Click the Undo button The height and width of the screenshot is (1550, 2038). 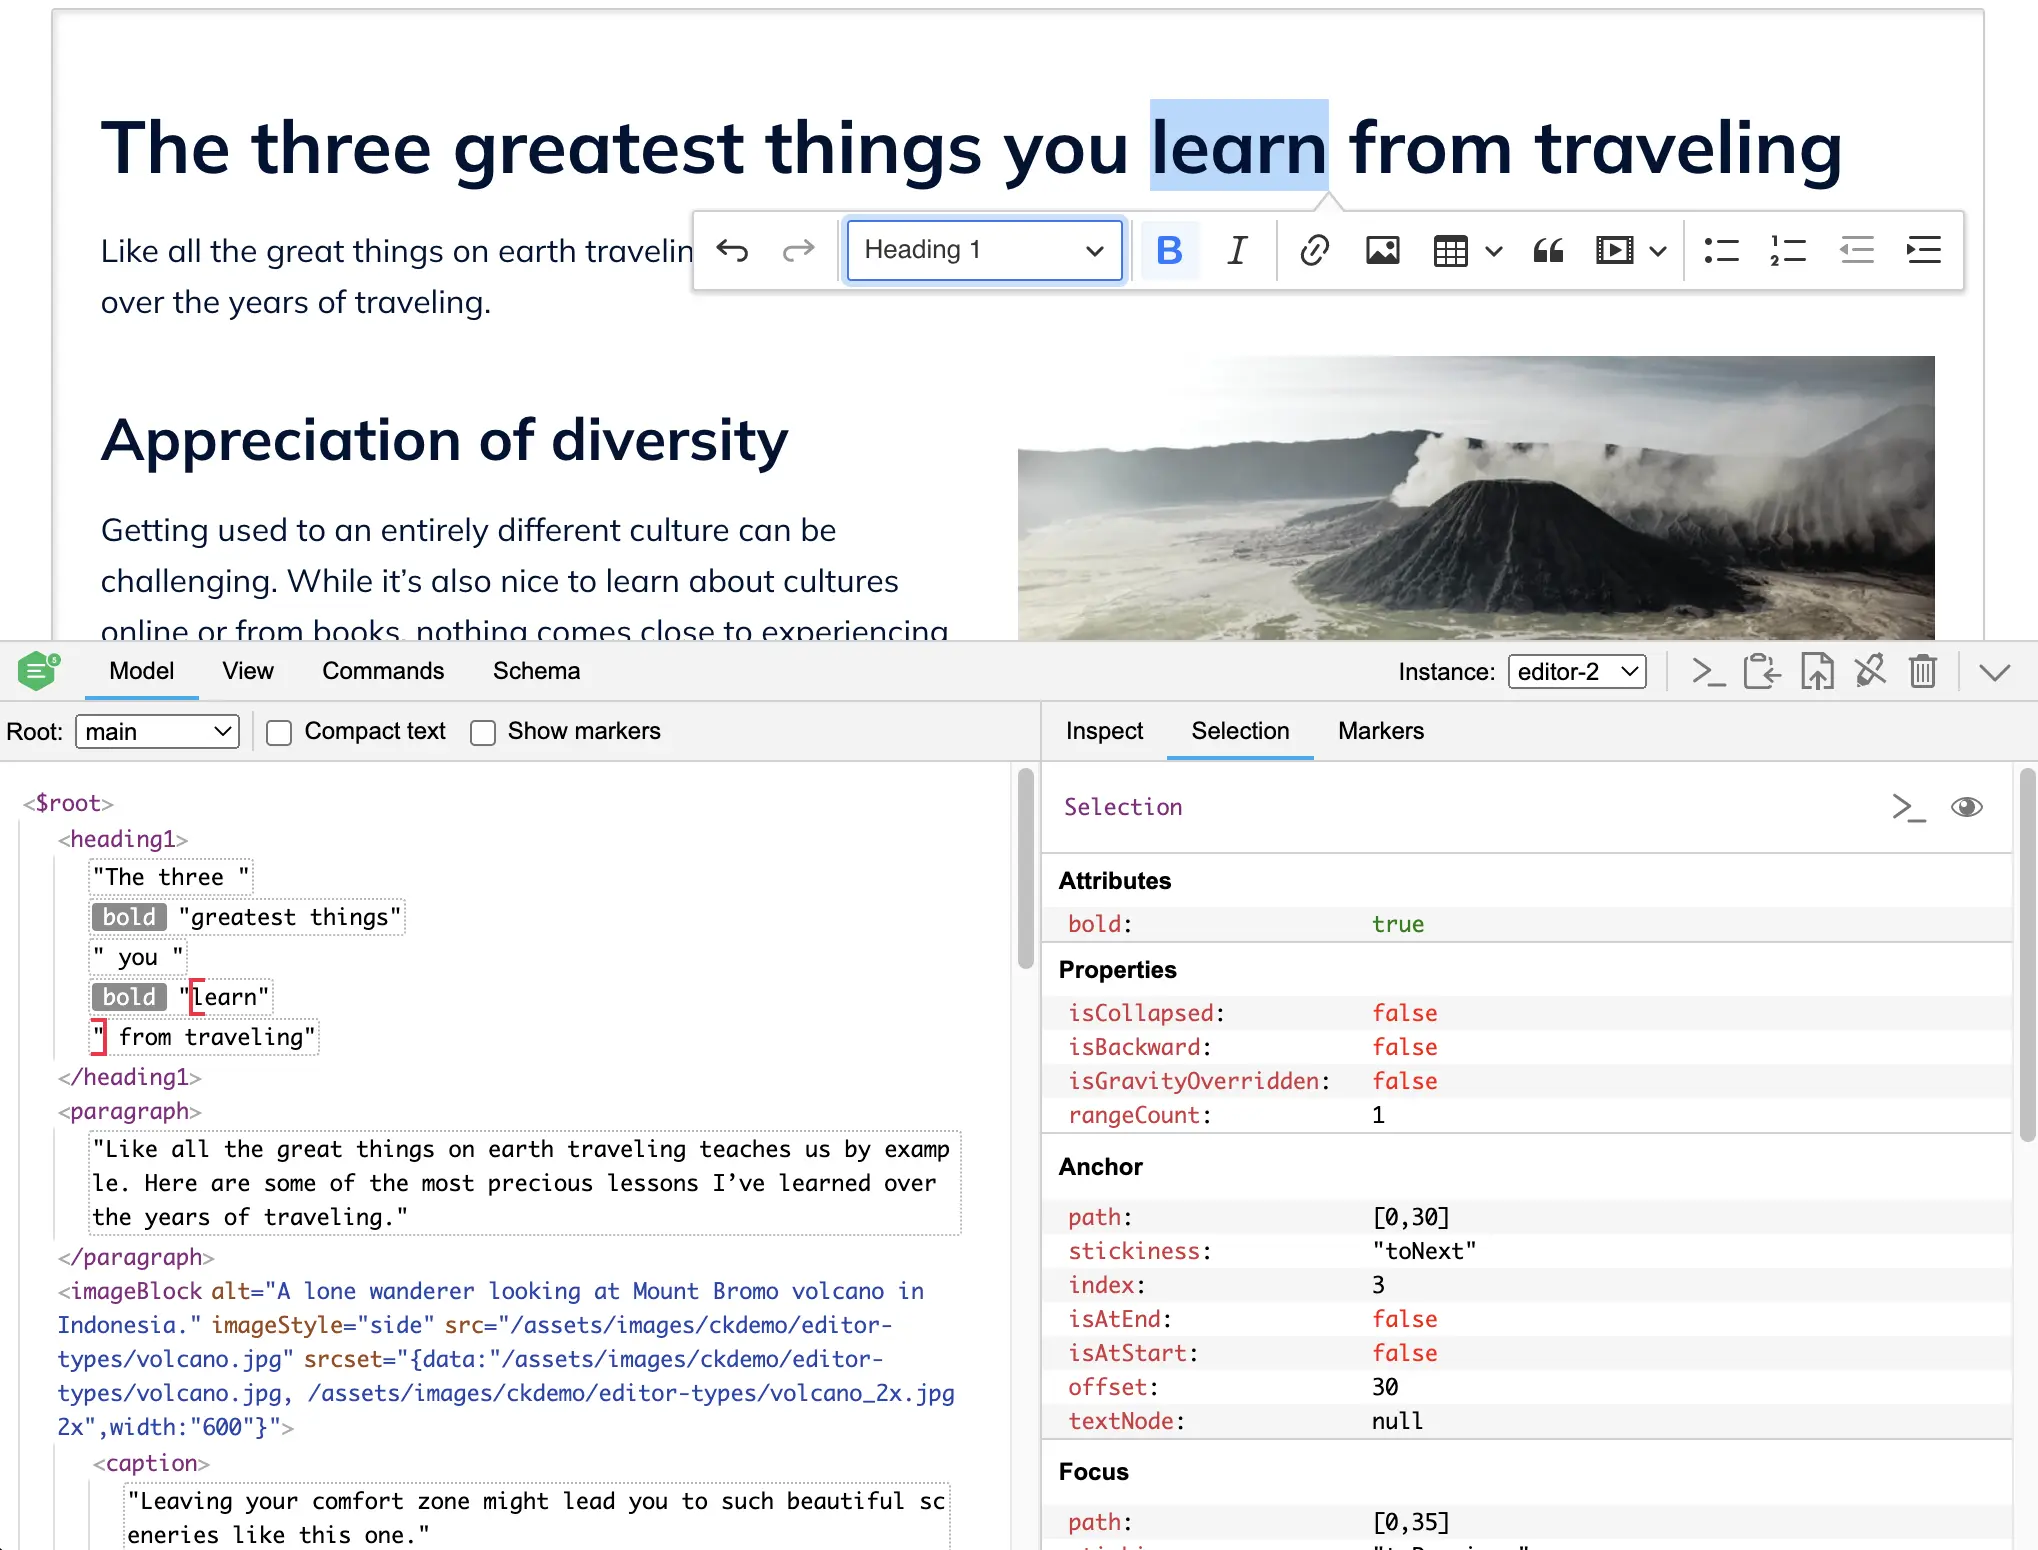tap(733, 249)
